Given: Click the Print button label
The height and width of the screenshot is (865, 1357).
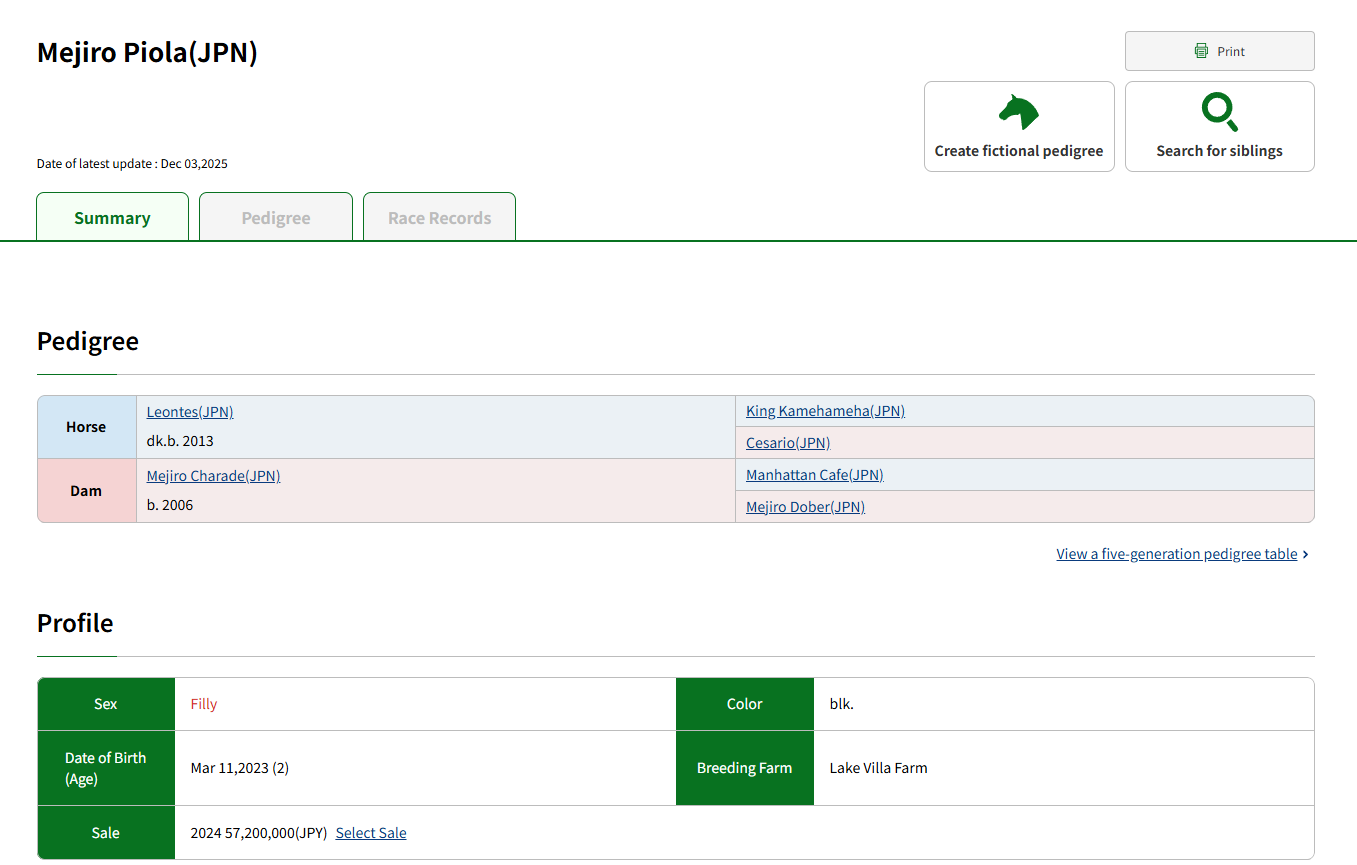Looking at the screenshot, I should coord(1231,51).
